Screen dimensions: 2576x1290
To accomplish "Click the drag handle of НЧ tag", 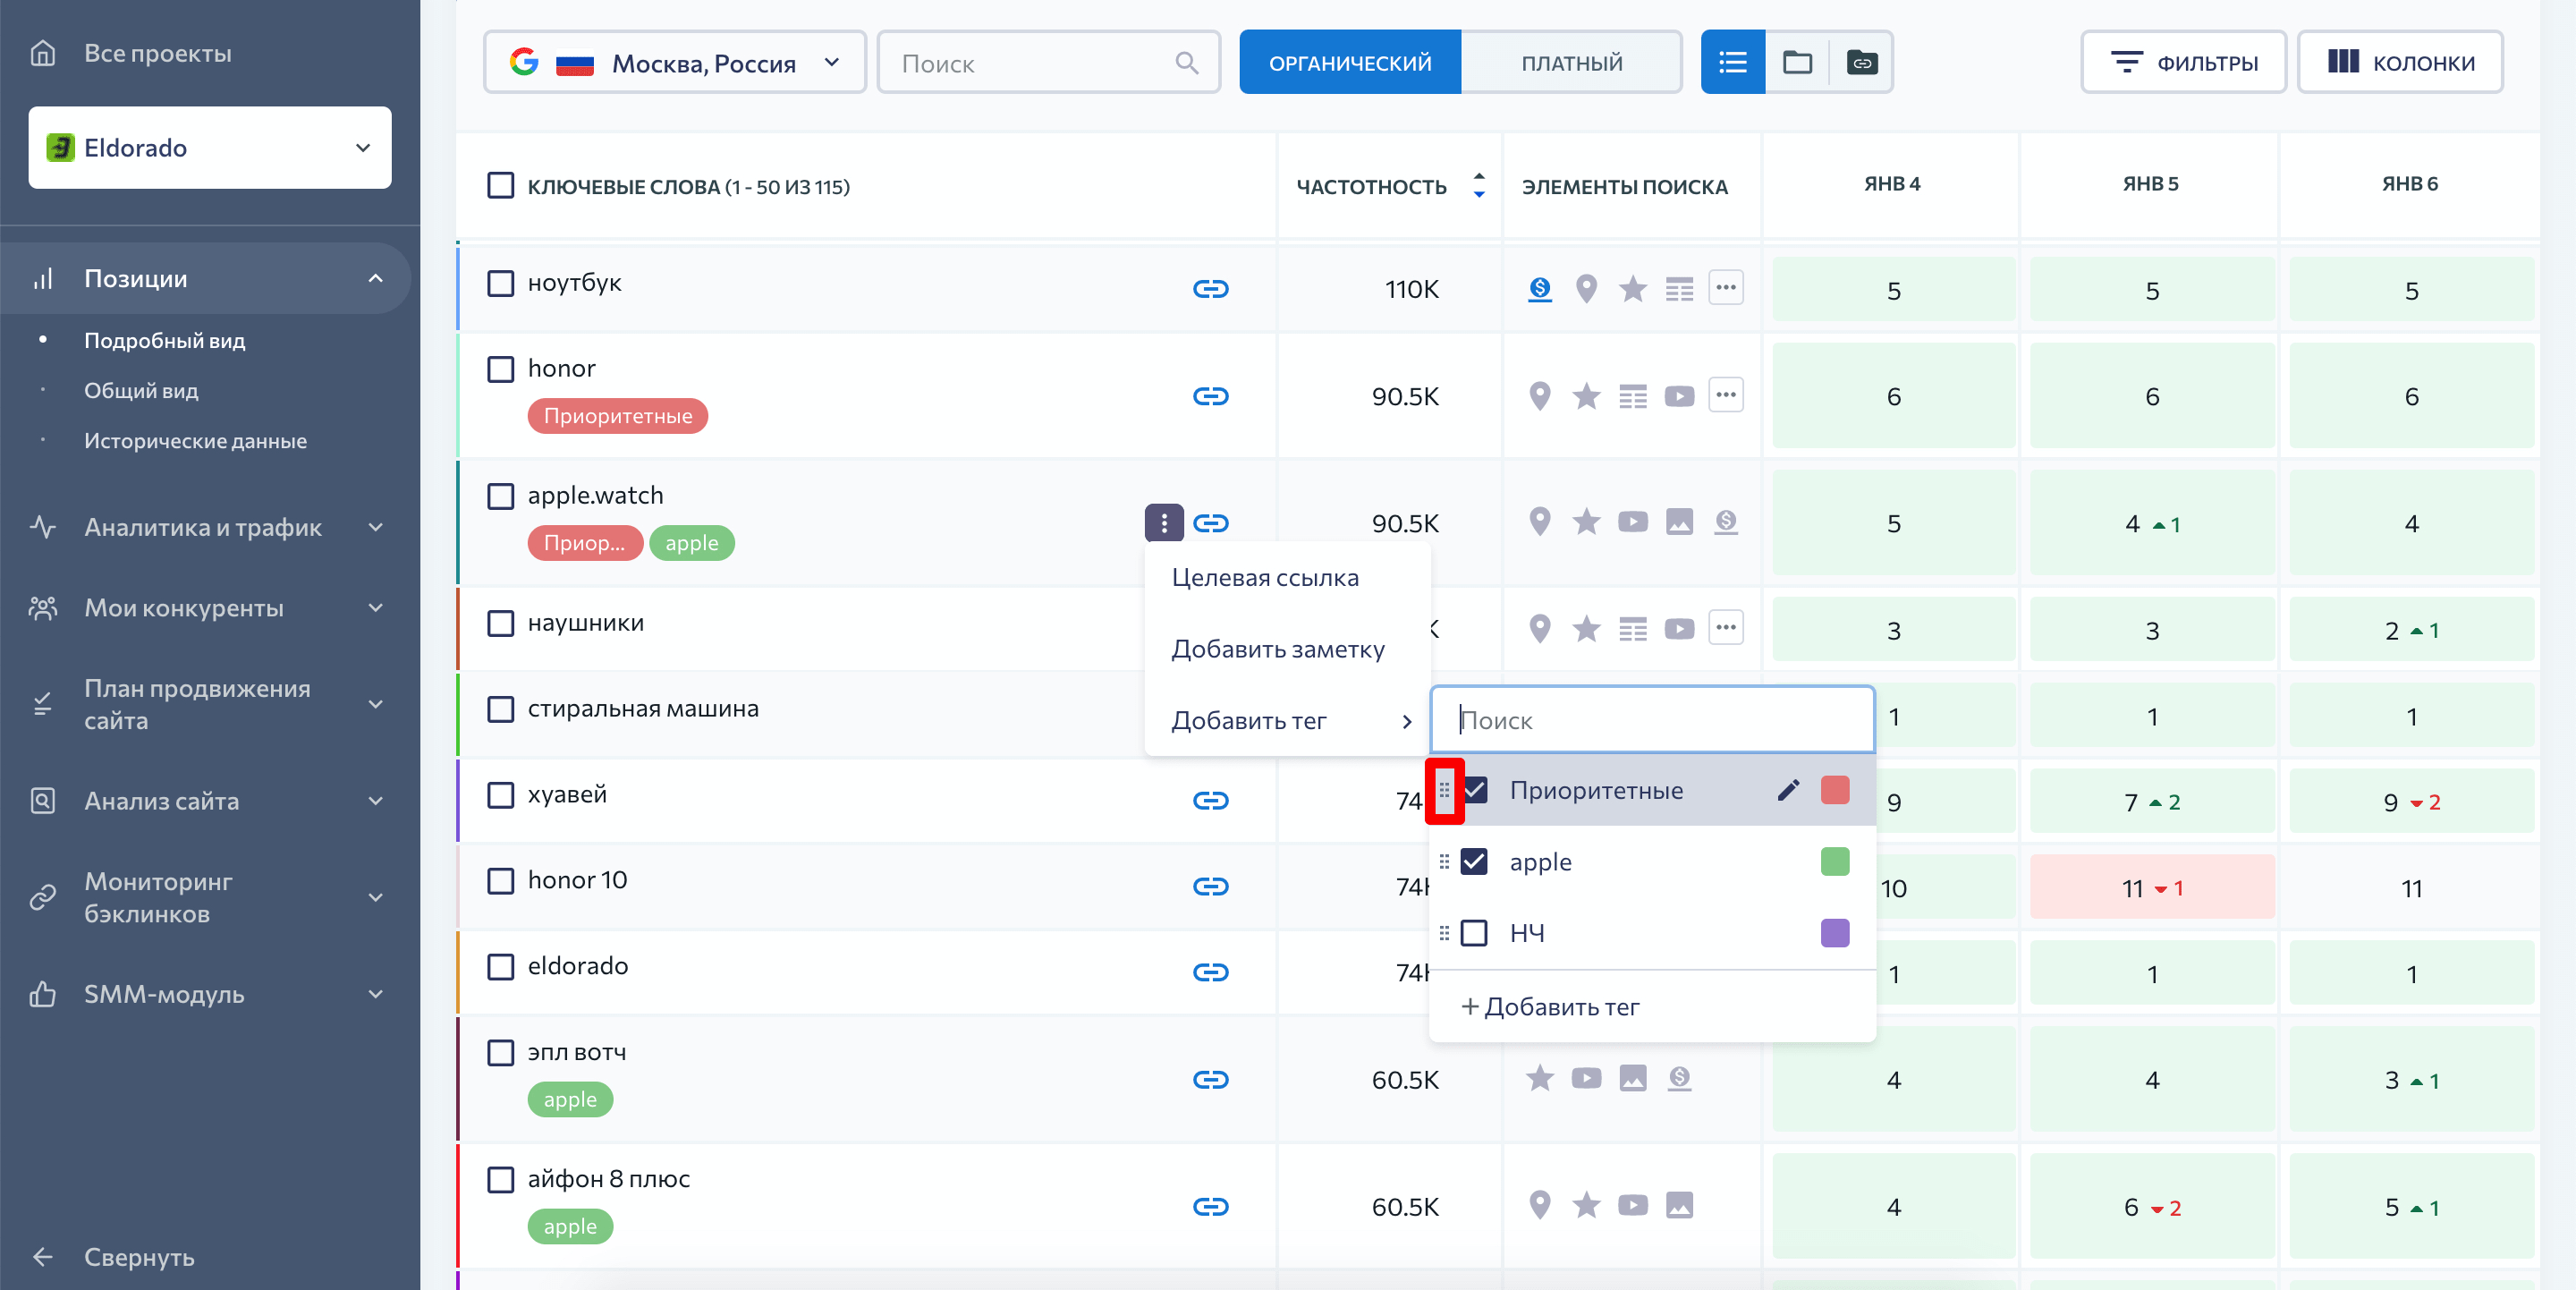I will [x=1443, y=933].
